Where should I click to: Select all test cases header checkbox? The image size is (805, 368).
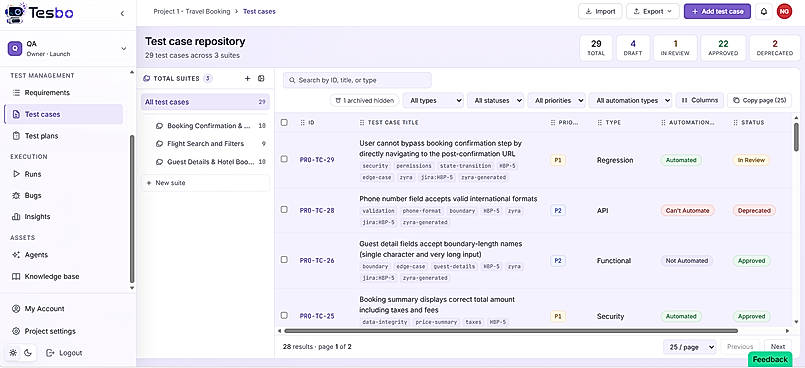[284, 123]
